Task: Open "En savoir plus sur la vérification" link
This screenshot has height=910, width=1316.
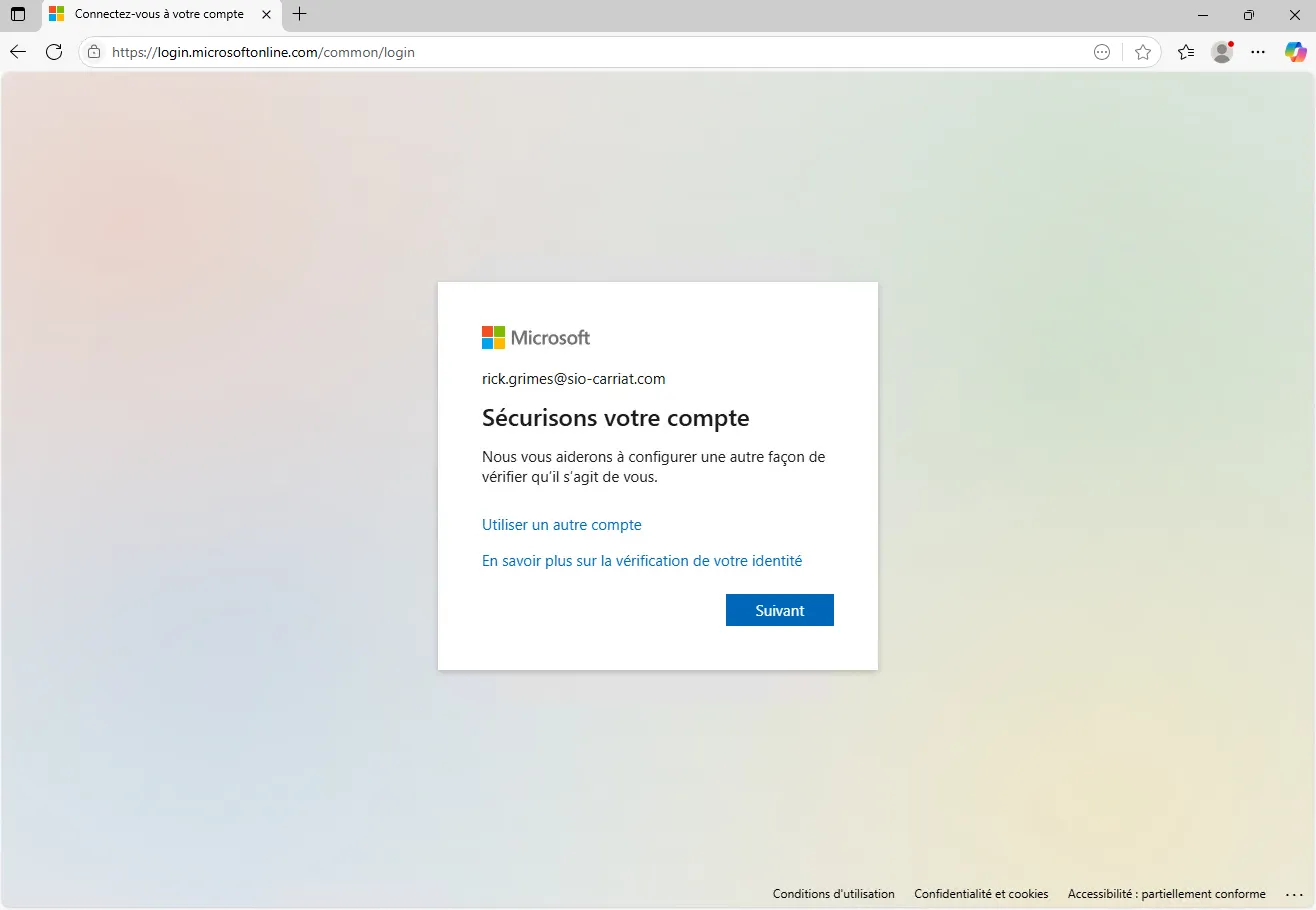Action: 641,561
